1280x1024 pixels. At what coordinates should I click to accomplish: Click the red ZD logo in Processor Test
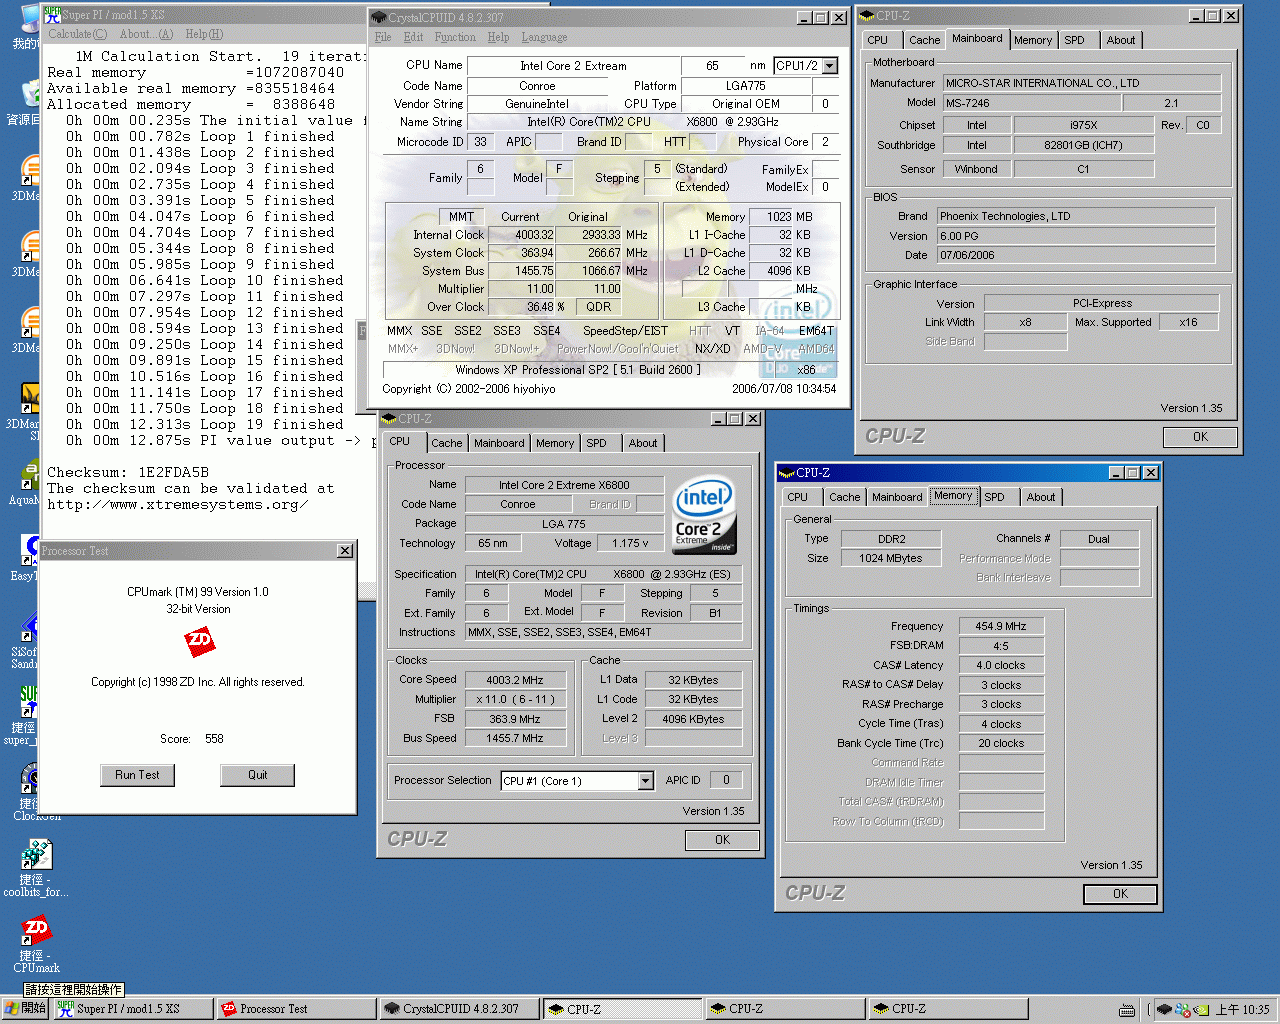point(200,641)
